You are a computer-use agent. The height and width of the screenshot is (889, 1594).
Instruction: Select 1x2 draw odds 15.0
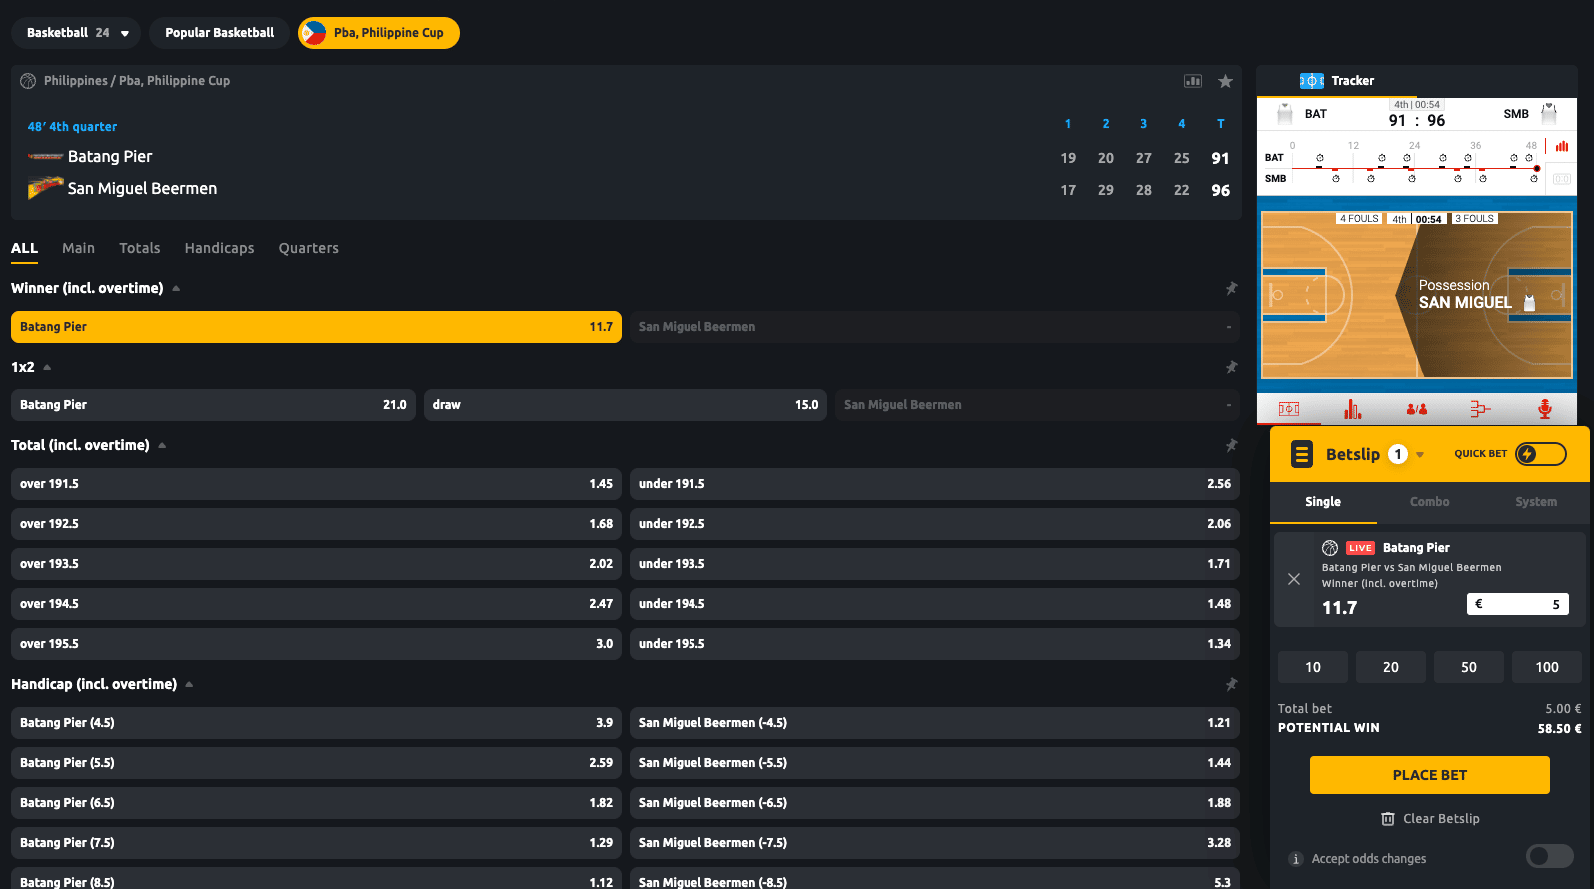(x=625, y=405)
